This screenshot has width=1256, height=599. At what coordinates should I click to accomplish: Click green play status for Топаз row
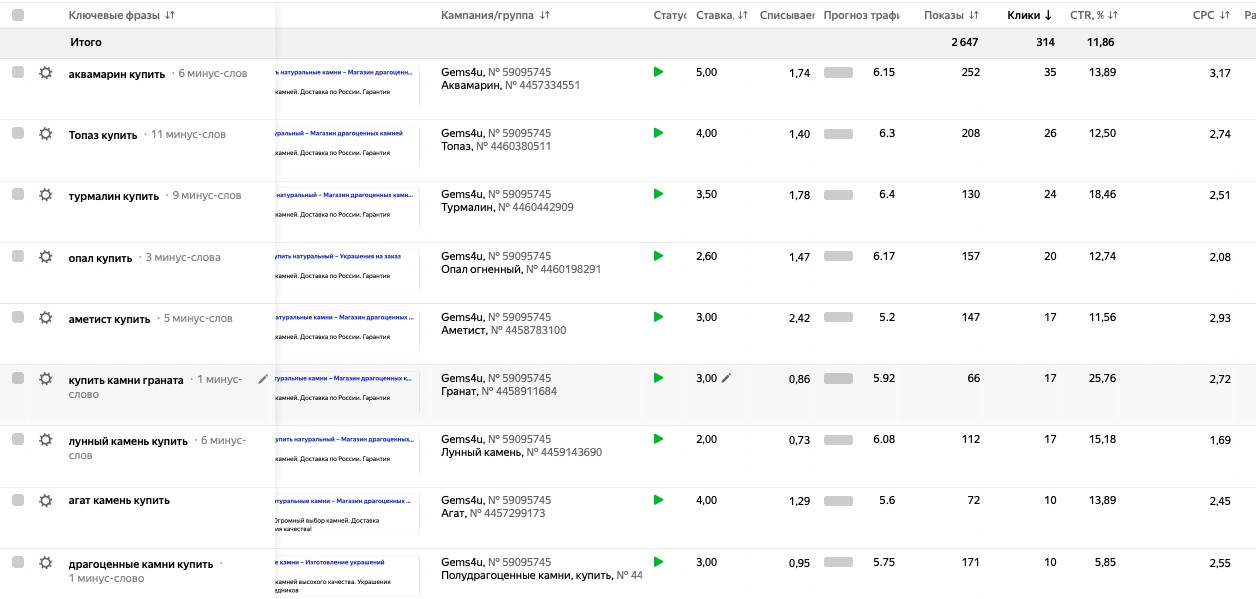[x=658, y=133]
